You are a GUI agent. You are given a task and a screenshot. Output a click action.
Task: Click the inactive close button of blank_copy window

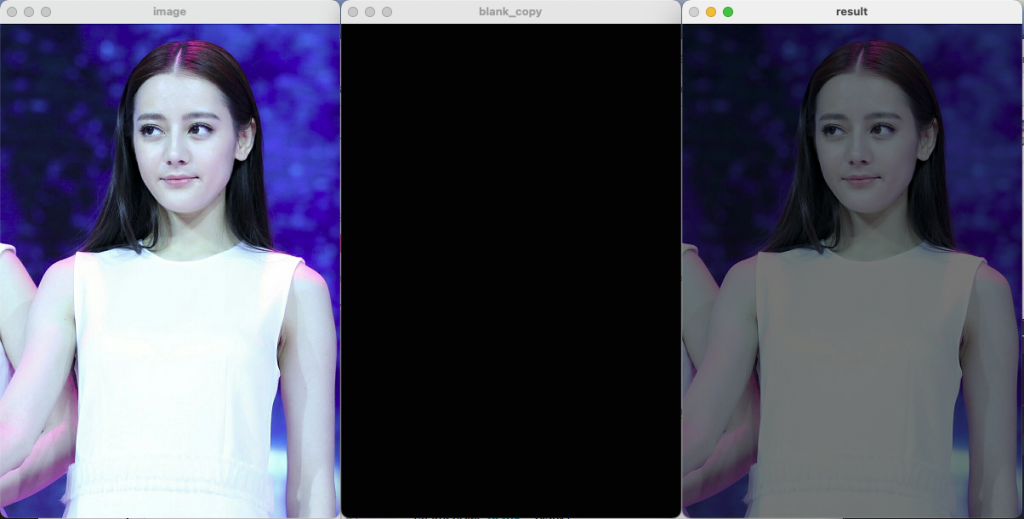[353, 12]
